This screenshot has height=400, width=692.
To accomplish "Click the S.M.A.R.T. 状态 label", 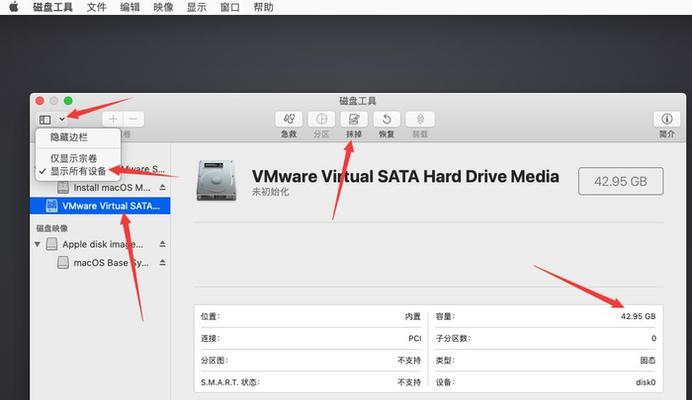I will (229, 382).
